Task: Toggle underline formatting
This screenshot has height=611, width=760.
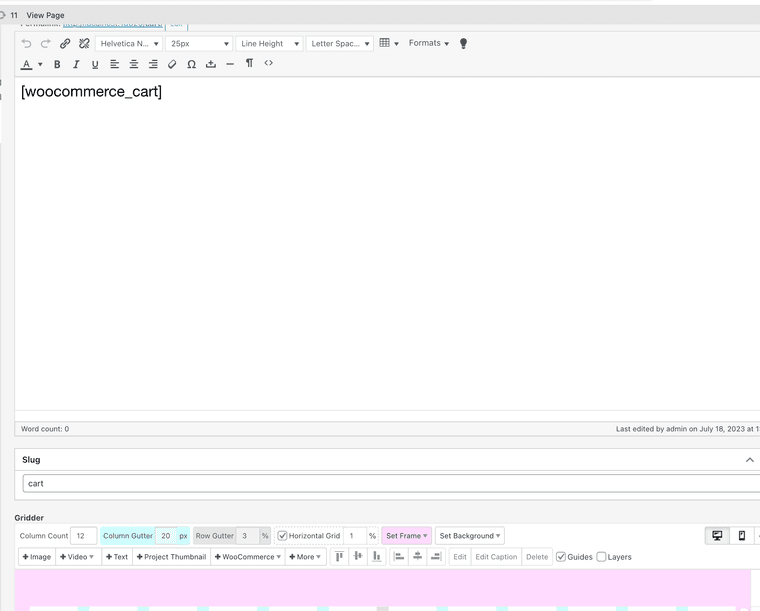Action: [95, 64]
